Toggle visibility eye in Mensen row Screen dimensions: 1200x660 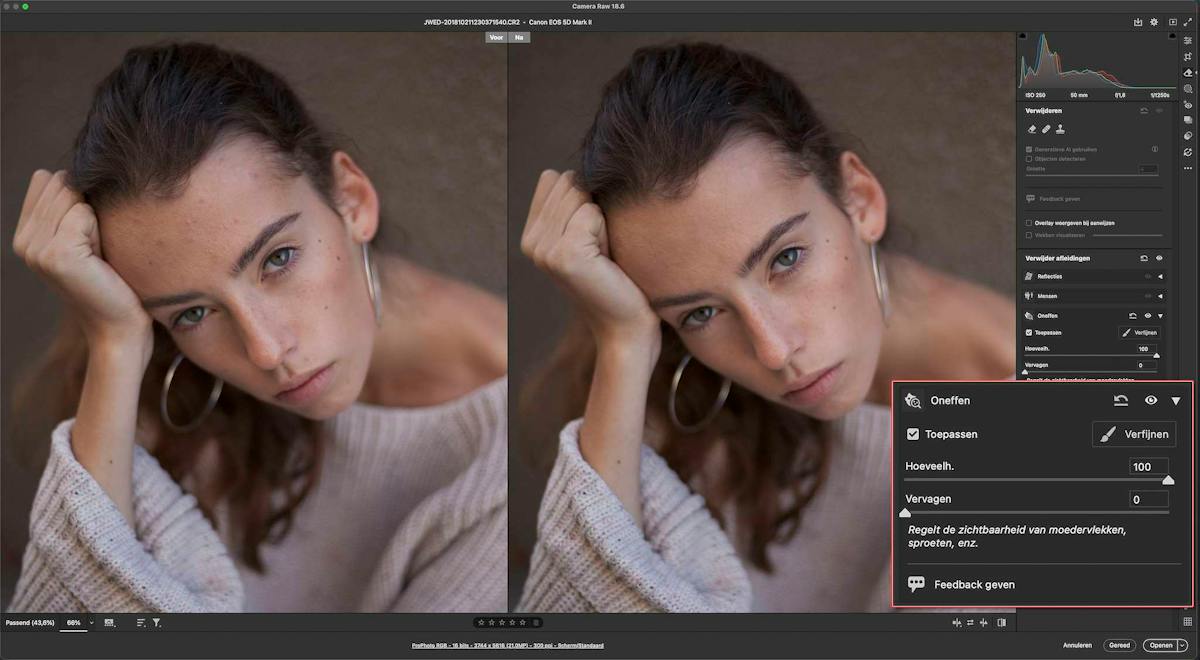click(1148, 296)
